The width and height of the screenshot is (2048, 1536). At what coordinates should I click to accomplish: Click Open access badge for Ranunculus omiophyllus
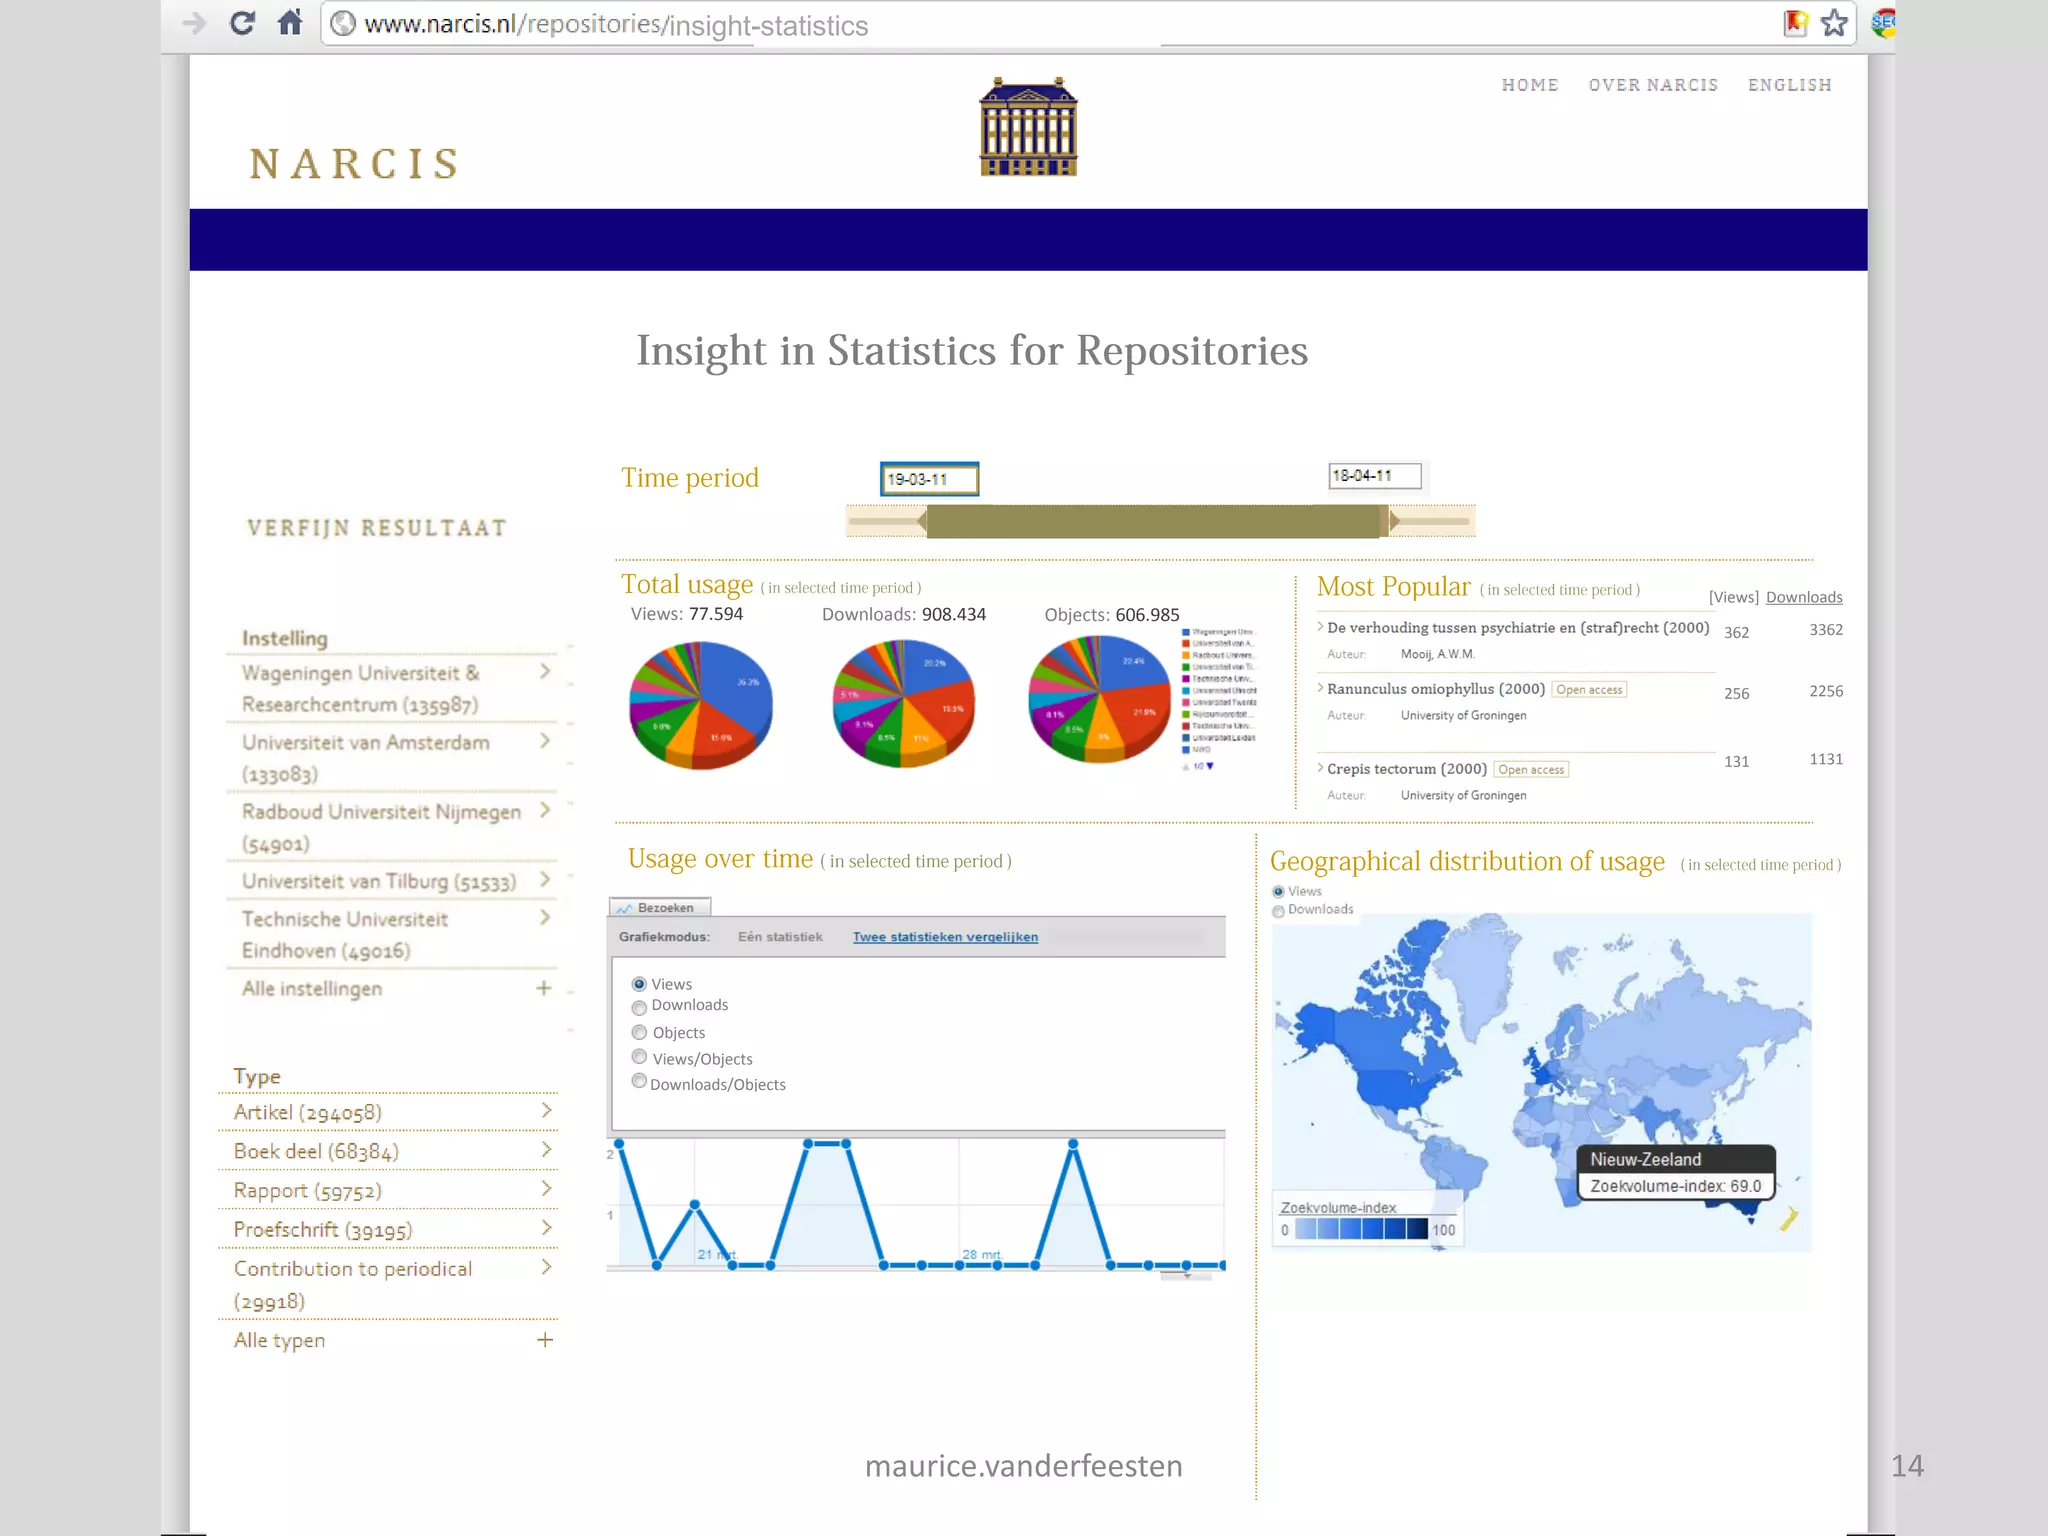click(1589, 690)
